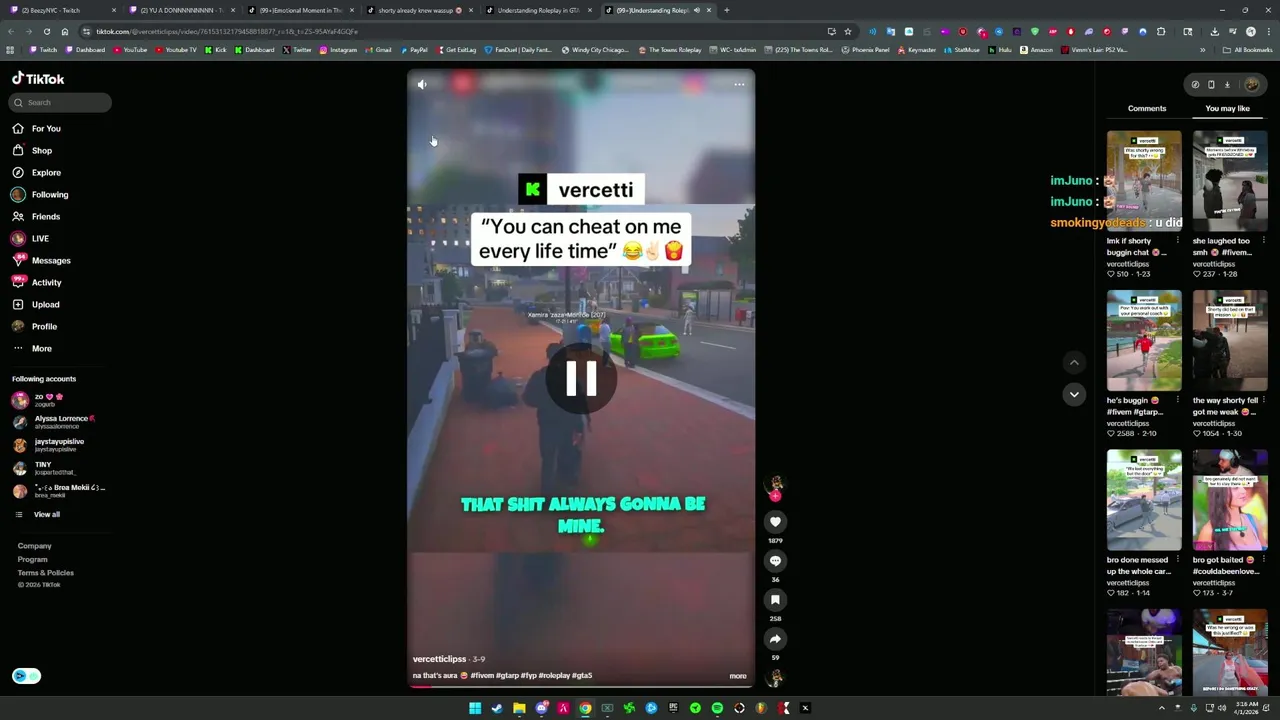Open the Brea Mekii followed account
This screenshot has width=1280, height=720.
pos(58,490)
